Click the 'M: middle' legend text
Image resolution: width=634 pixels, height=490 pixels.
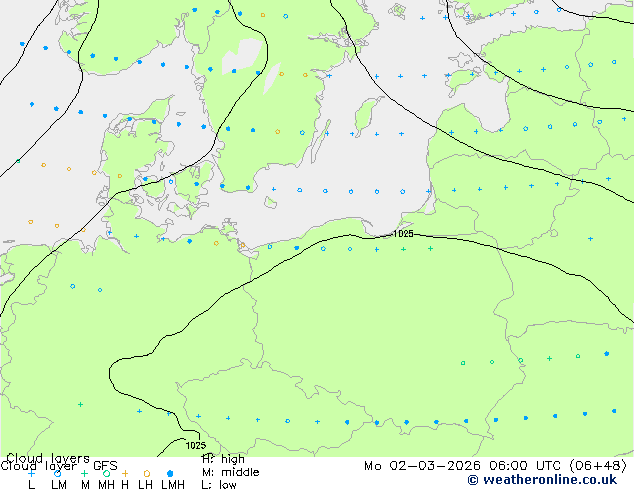(x=230, y=472)
